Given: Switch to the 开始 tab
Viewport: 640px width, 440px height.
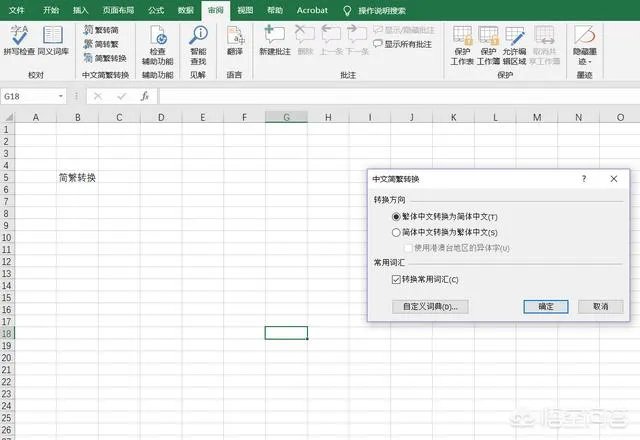Looking at the screenshot, I should [51, 10].
